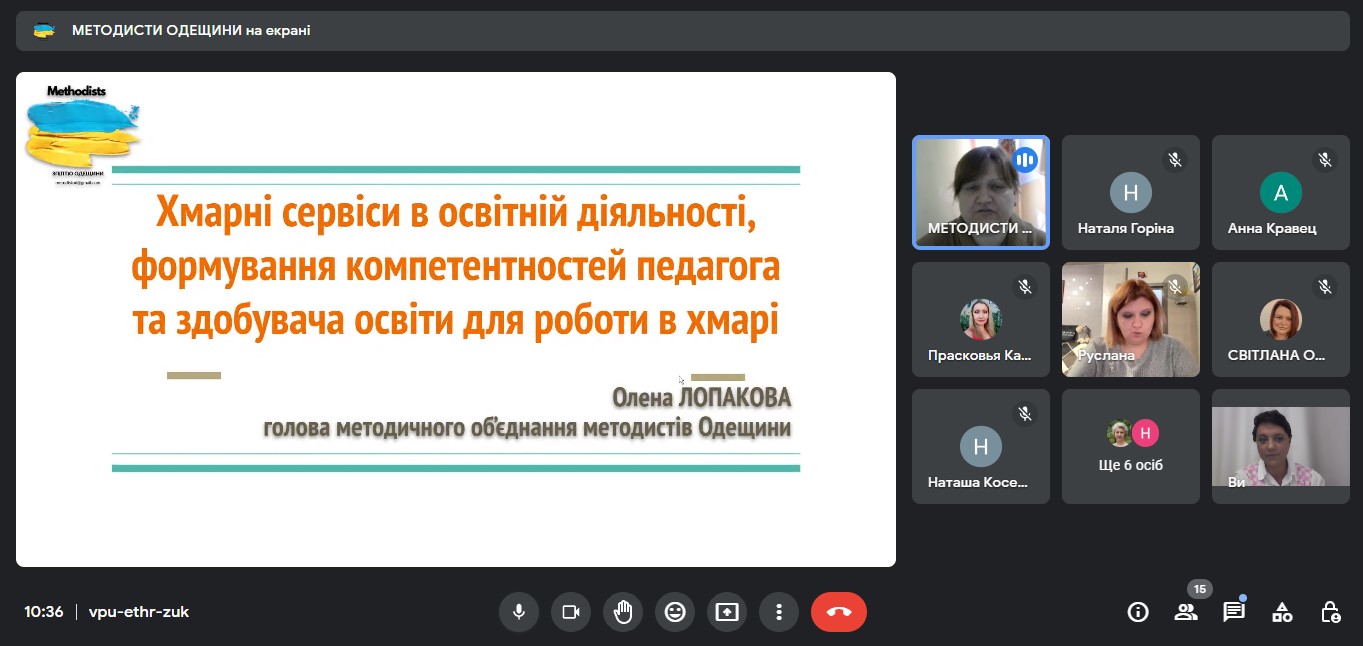Image resolution: width=1363 pixels, height=646 pixels.
Task: Click the present screen icon
Action: click(727, 612)
